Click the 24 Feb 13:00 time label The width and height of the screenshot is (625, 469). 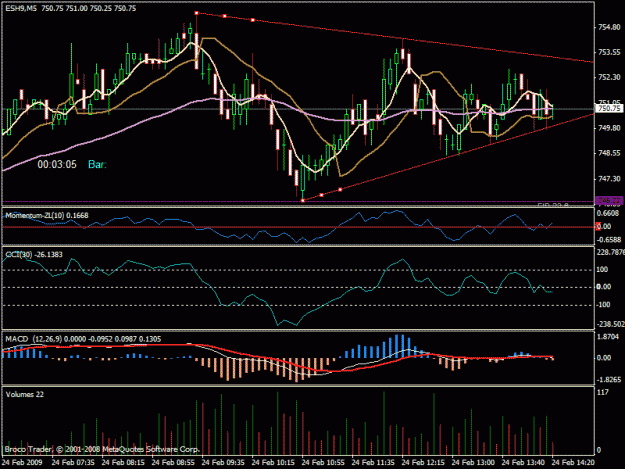pyautogui.click(x=473, y=463)
